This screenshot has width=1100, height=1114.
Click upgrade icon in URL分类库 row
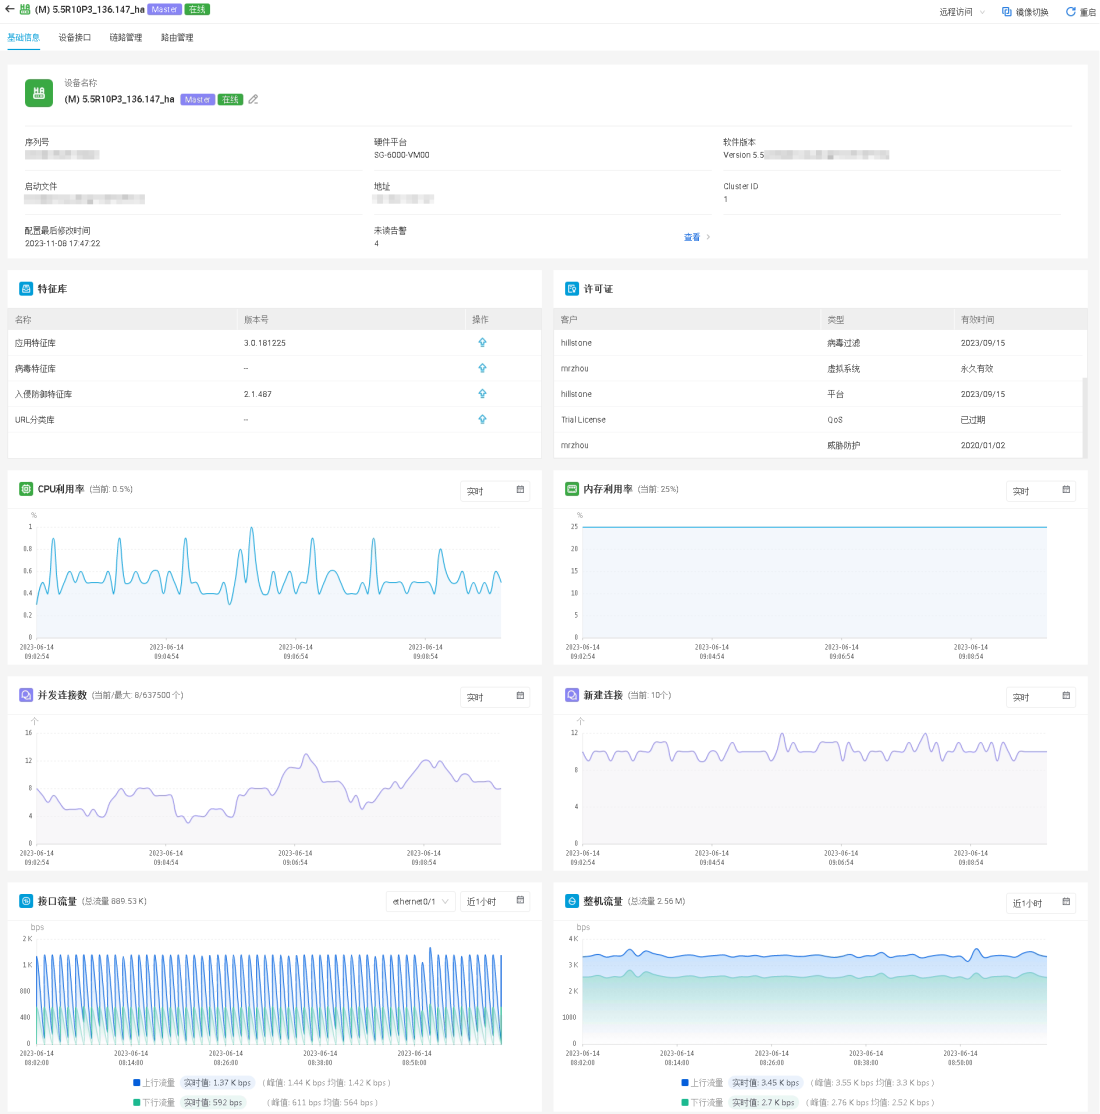click(482, 420)
